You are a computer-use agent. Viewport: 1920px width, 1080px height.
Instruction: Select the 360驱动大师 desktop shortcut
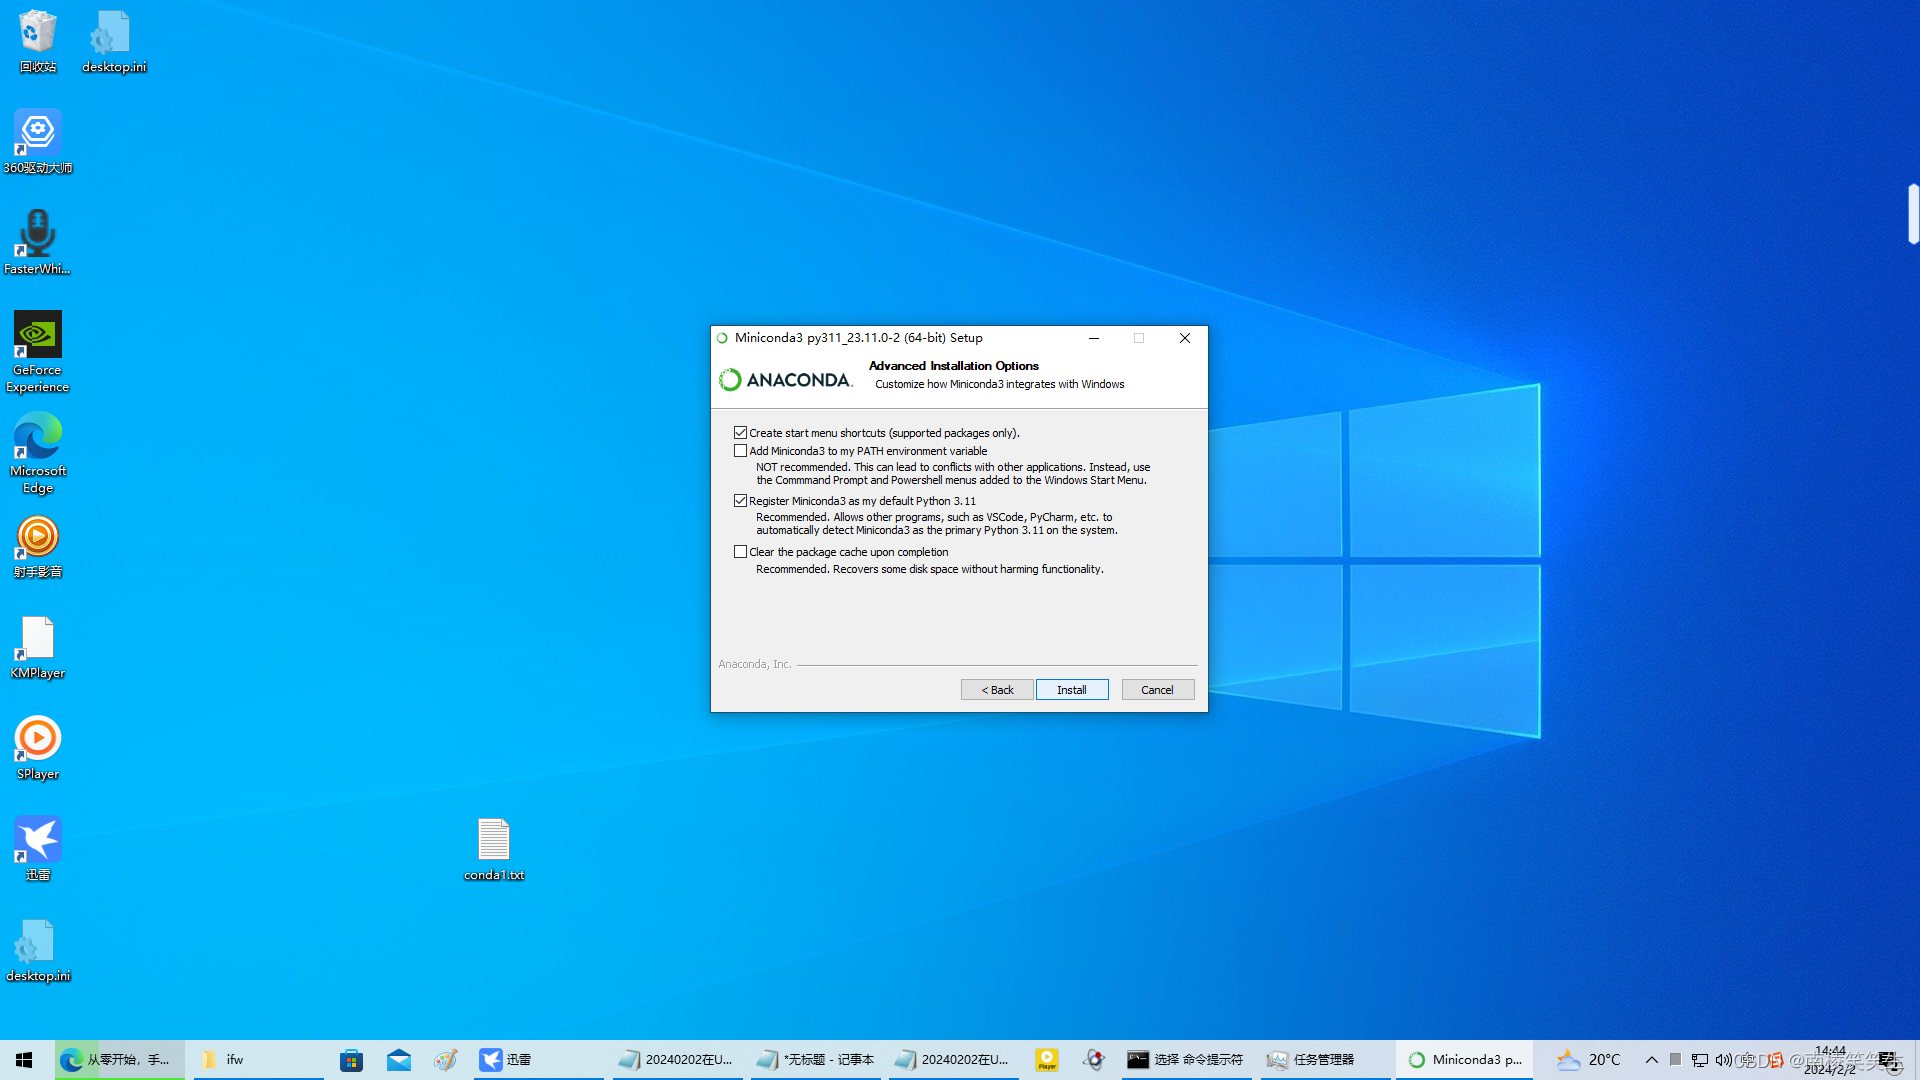tap(38, 142)
